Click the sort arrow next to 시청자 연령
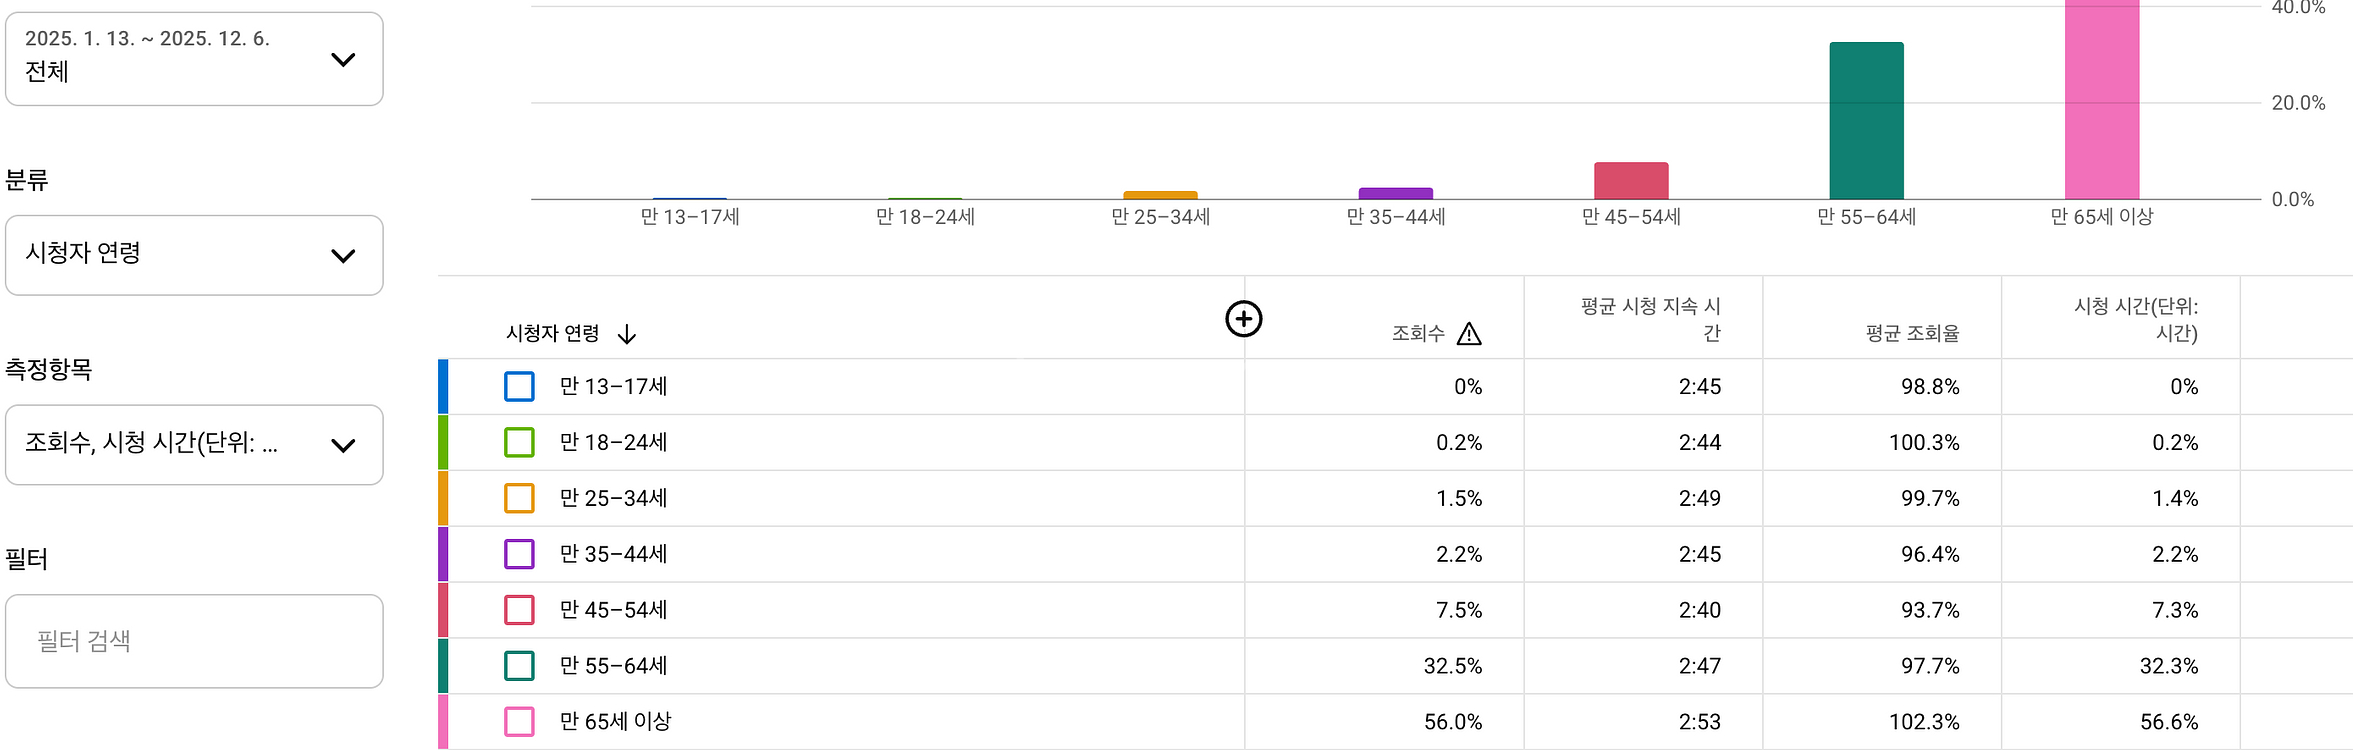 pos(627,335)
